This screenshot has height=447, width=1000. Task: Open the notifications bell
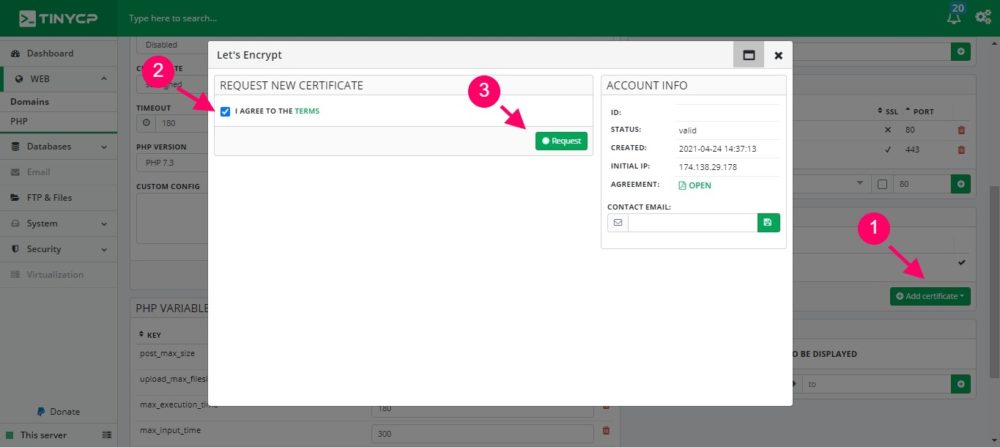954,17
